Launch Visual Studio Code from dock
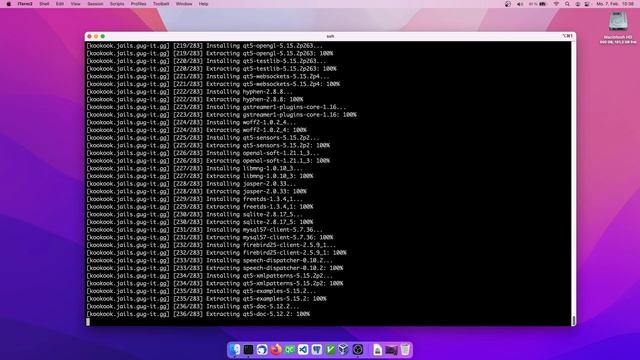The width and height of the screenshot is (640, 360). tap(303, 350)
